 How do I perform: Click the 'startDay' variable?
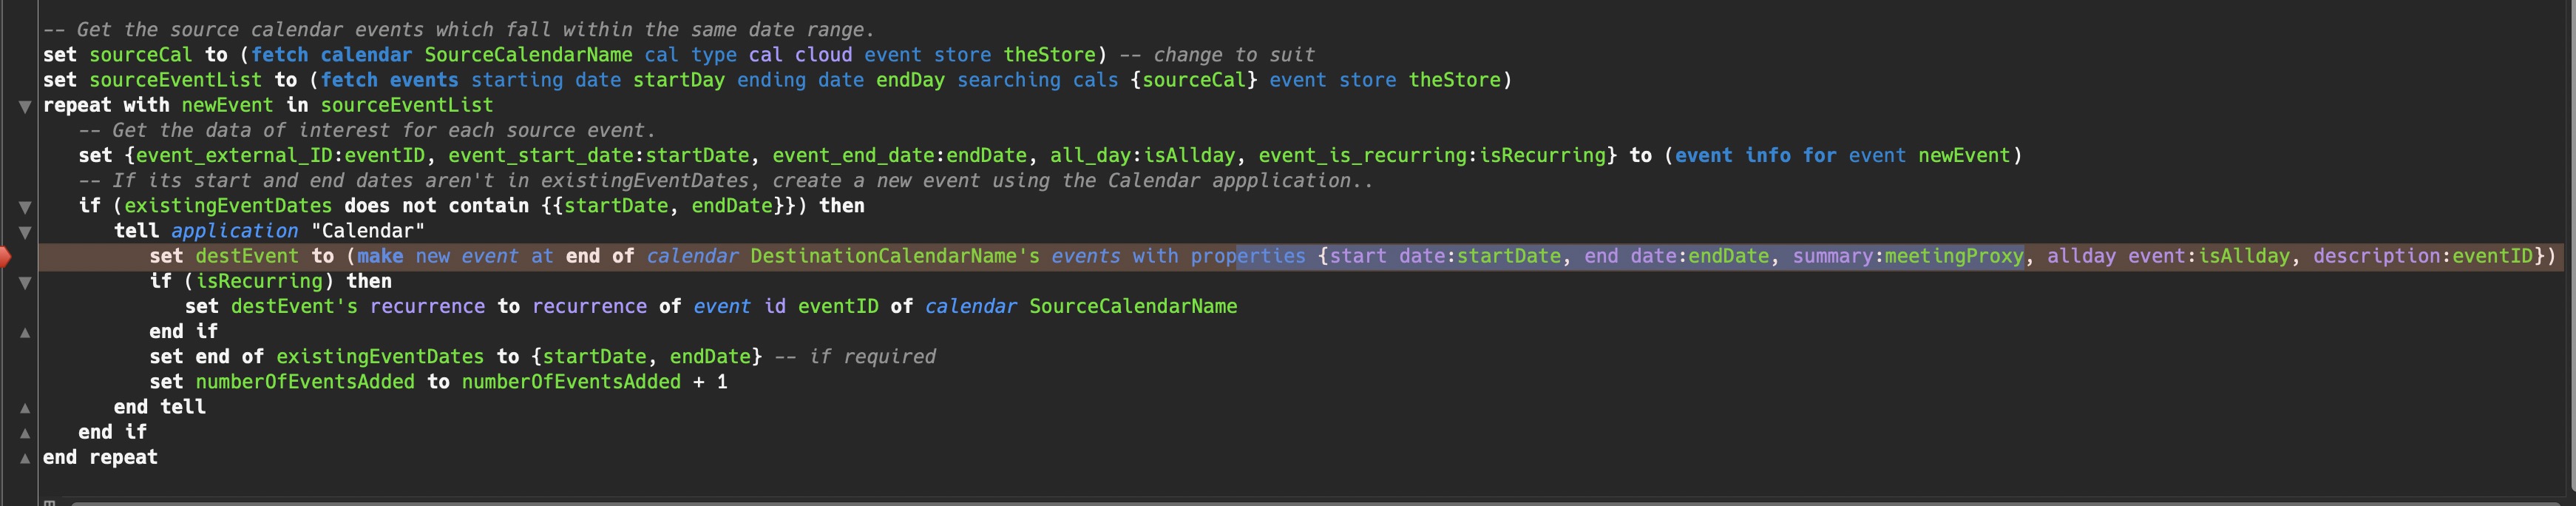tap(679, 80)
